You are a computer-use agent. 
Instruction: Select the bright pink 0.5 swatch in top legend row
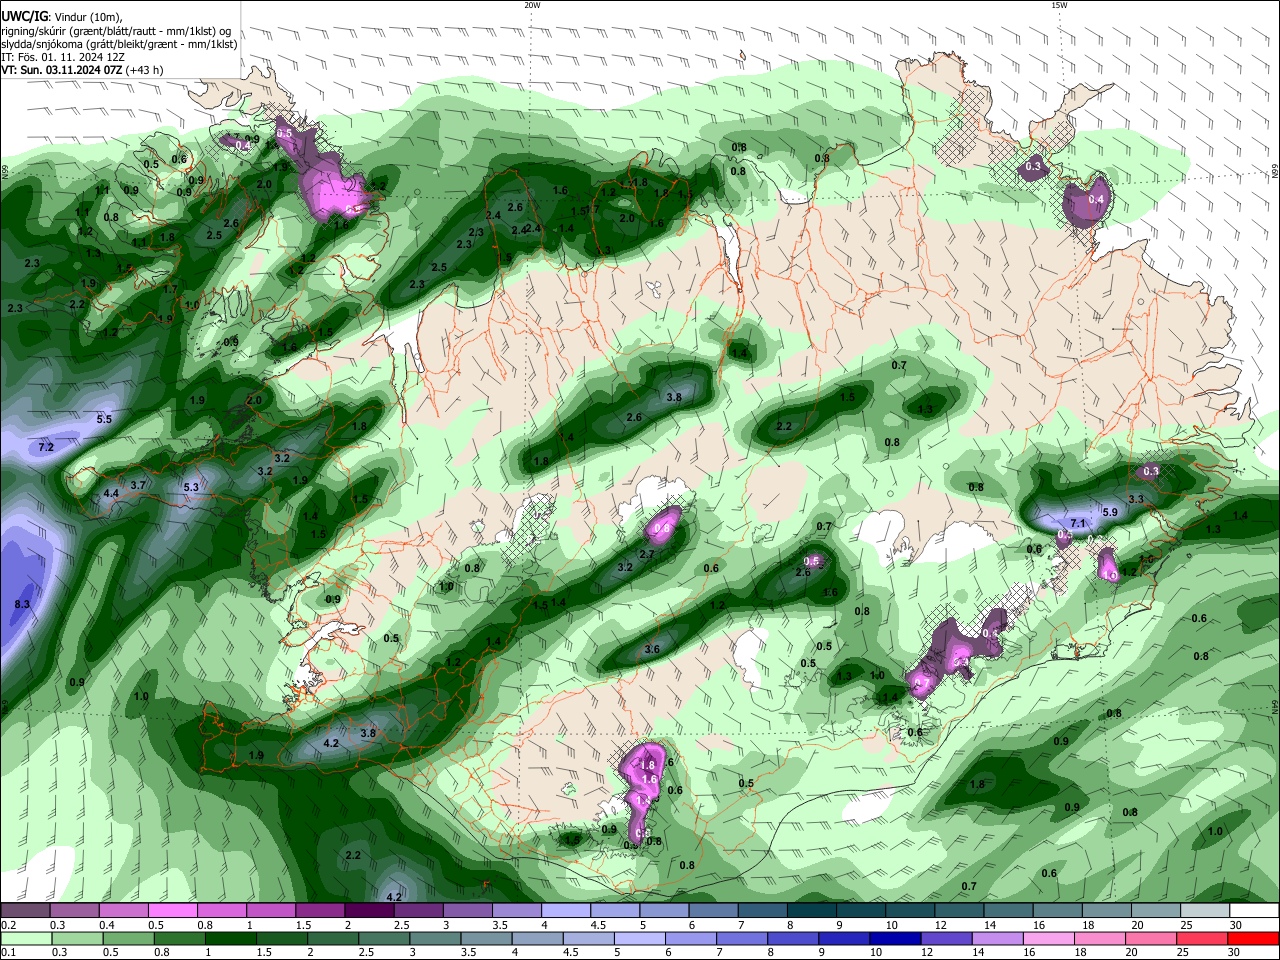point(172,911)
